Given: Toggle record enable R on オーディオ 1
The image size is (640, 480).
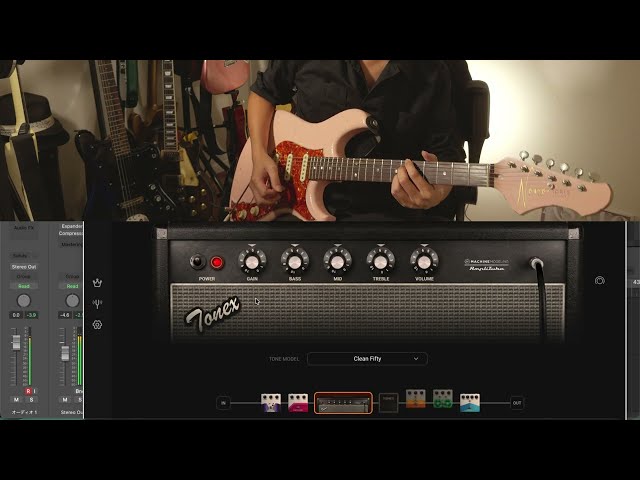Looking at the screenshot, I should point(28,391).
